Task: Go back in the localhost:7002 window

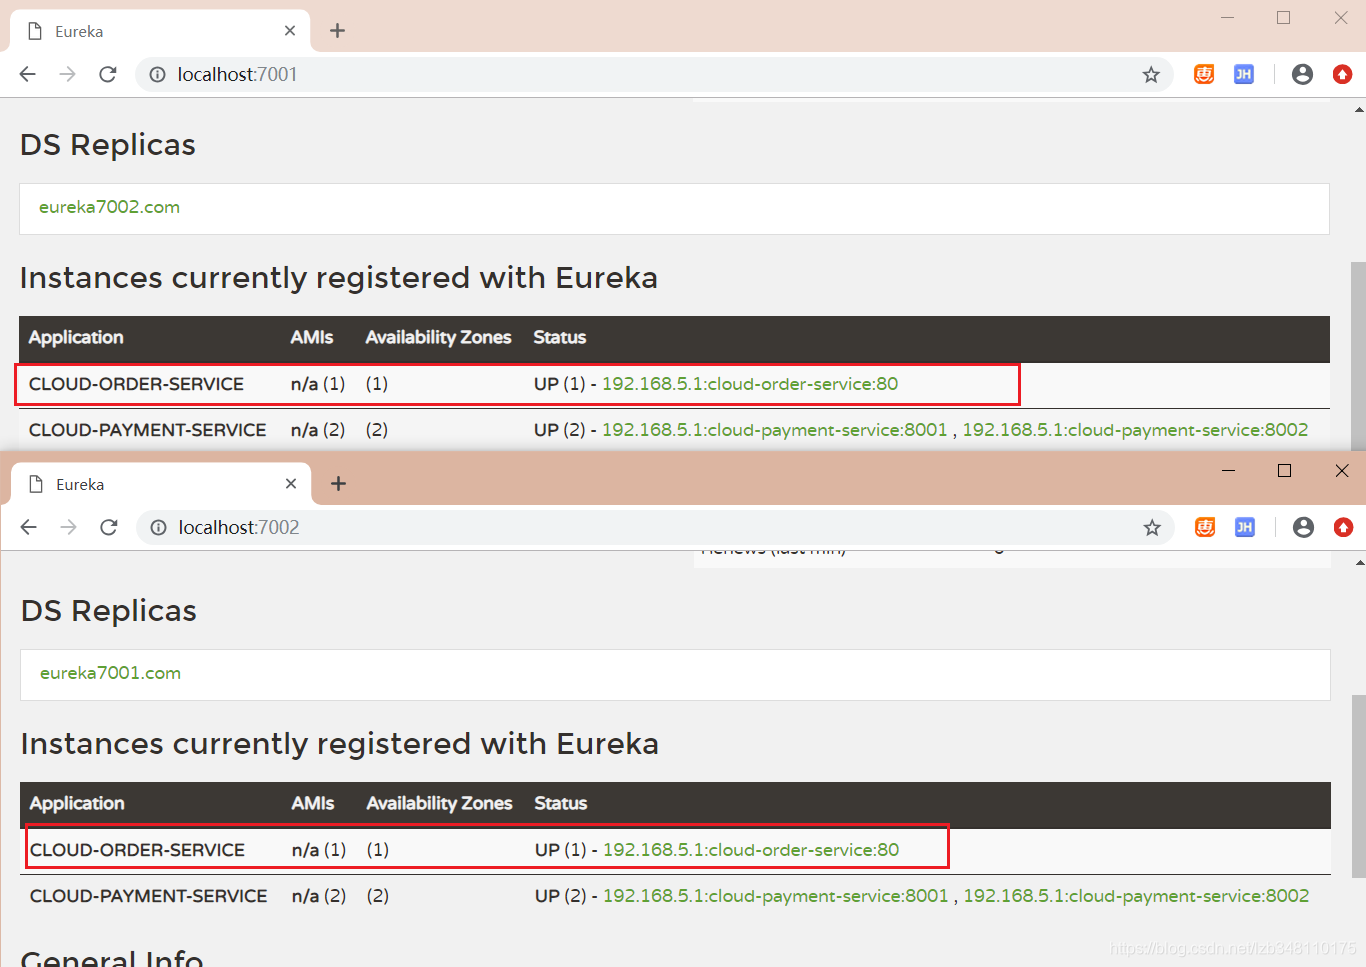Action: [29, 527]
